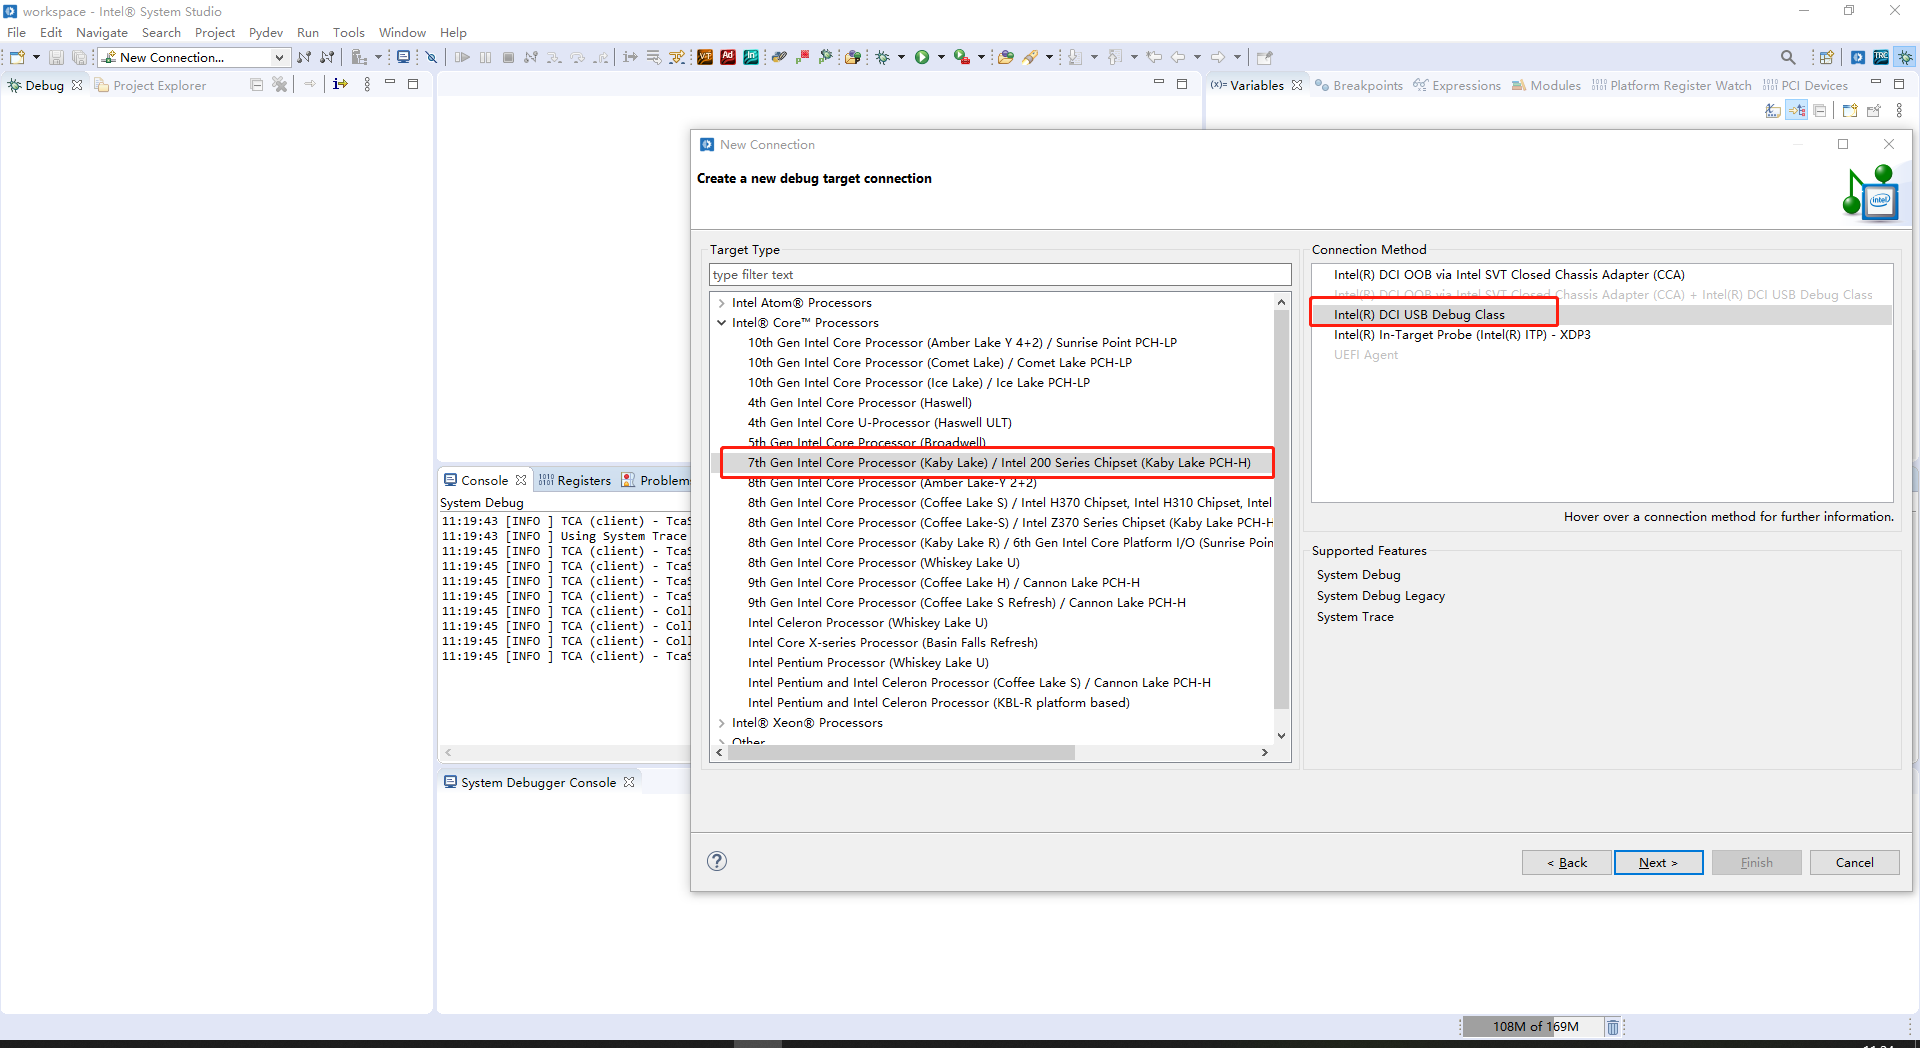
Task: Open the Pydev menu
Action: click(x=265, y=32)
